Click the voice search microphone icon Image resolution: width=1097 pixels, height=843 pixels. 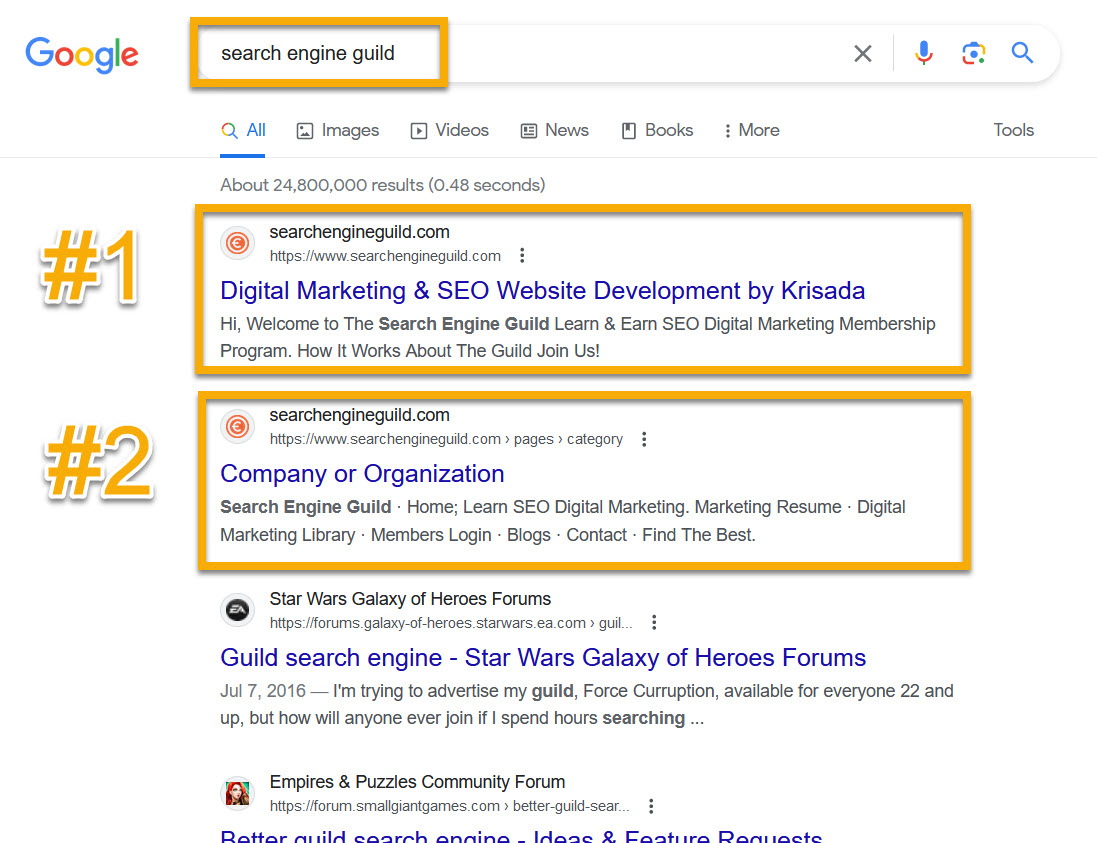tap(923, 53)
